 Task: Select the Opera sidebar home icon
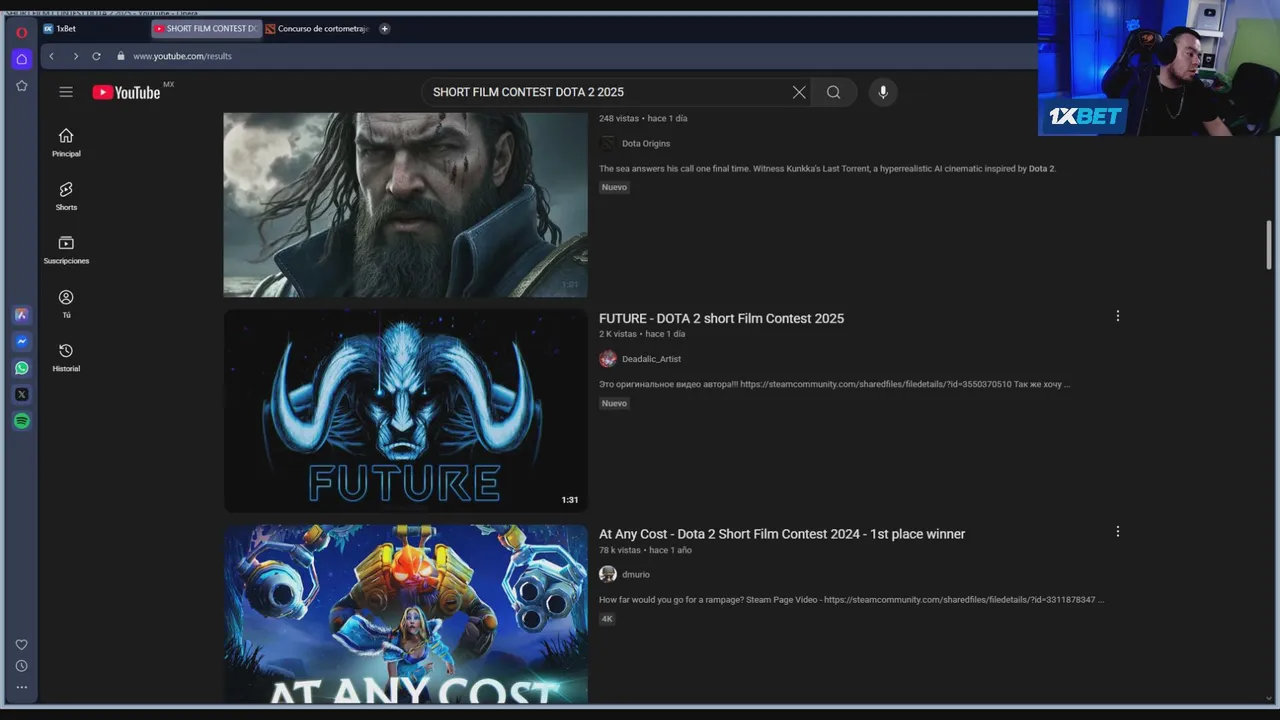[21, 59]
